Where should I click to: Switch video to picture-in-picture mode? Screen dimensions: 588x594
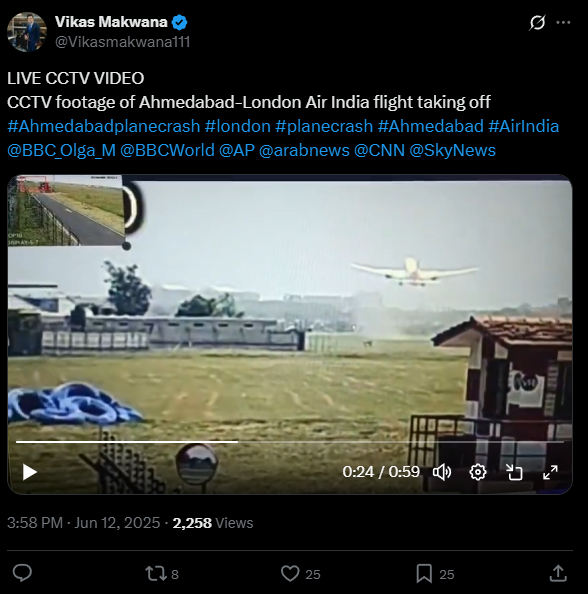tap(514, 472)
